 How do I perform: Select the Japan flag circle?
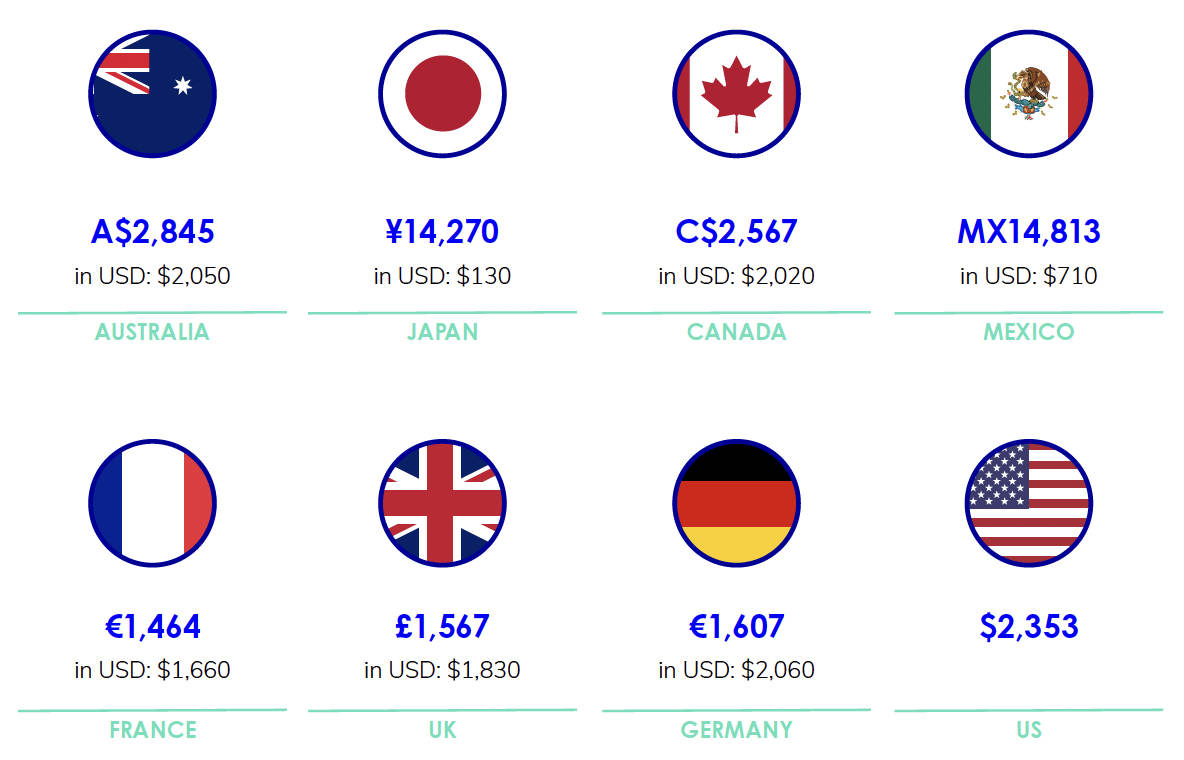pyautogui.click(x=442, y=94)
